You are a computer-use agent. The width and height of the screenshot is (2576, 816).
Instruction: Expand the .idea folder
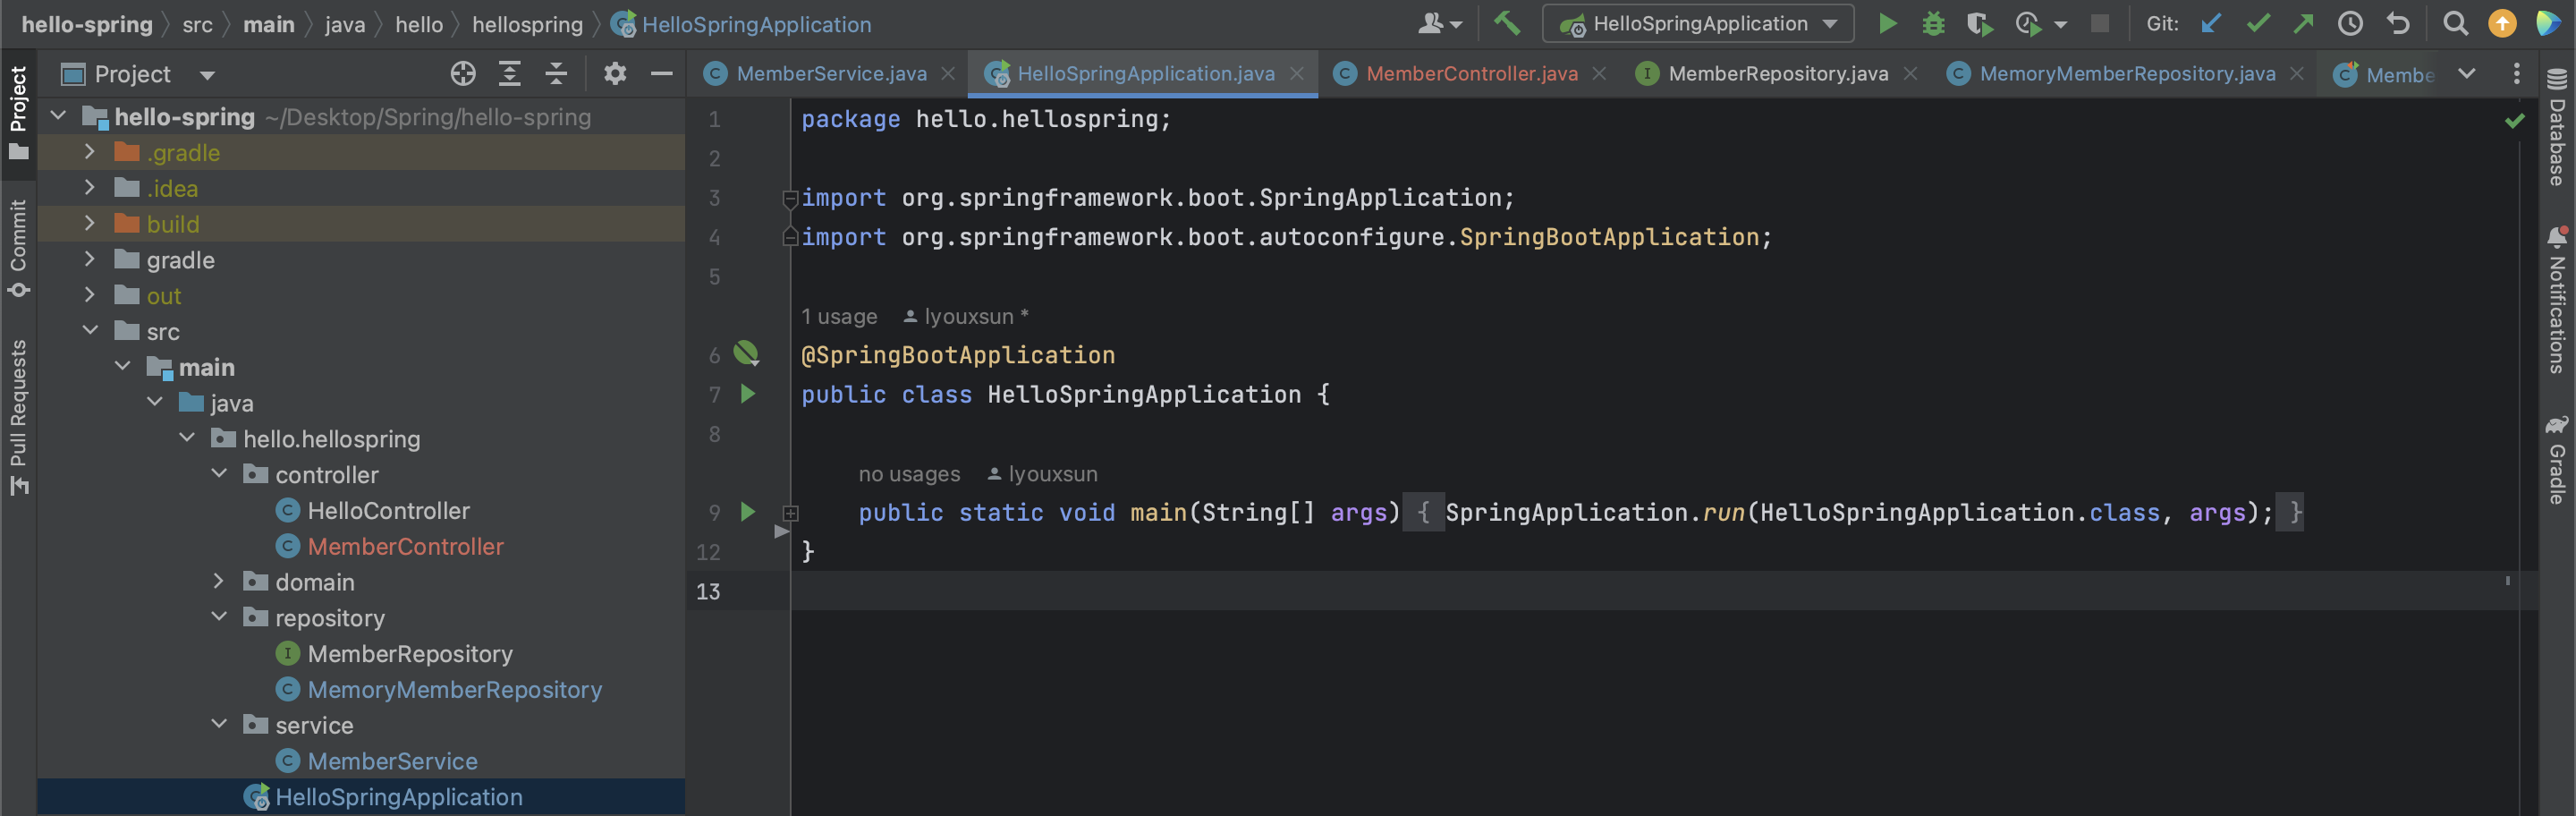click(89, 188)
